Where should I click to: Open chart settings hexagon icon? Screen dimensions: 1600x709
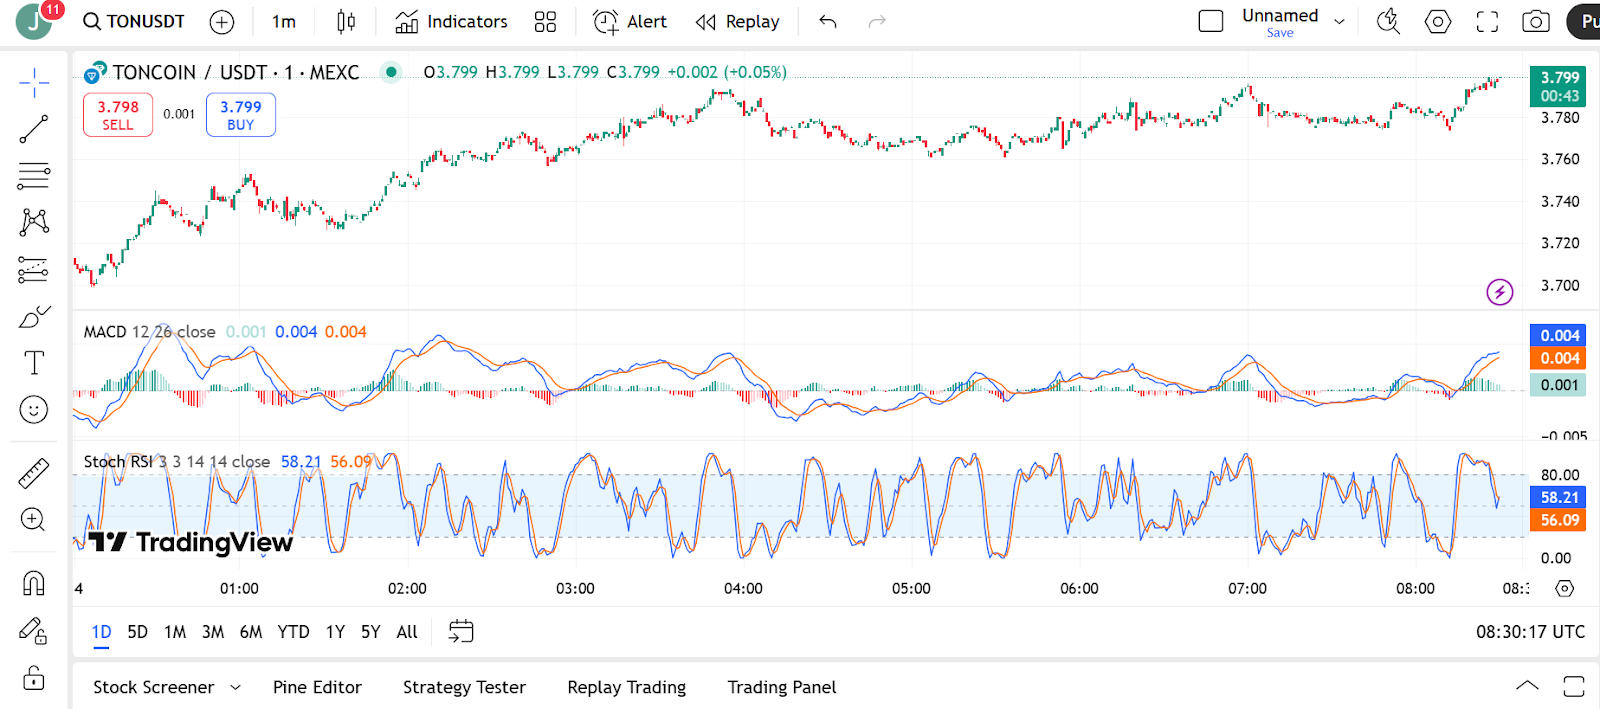click(1438, 21)
